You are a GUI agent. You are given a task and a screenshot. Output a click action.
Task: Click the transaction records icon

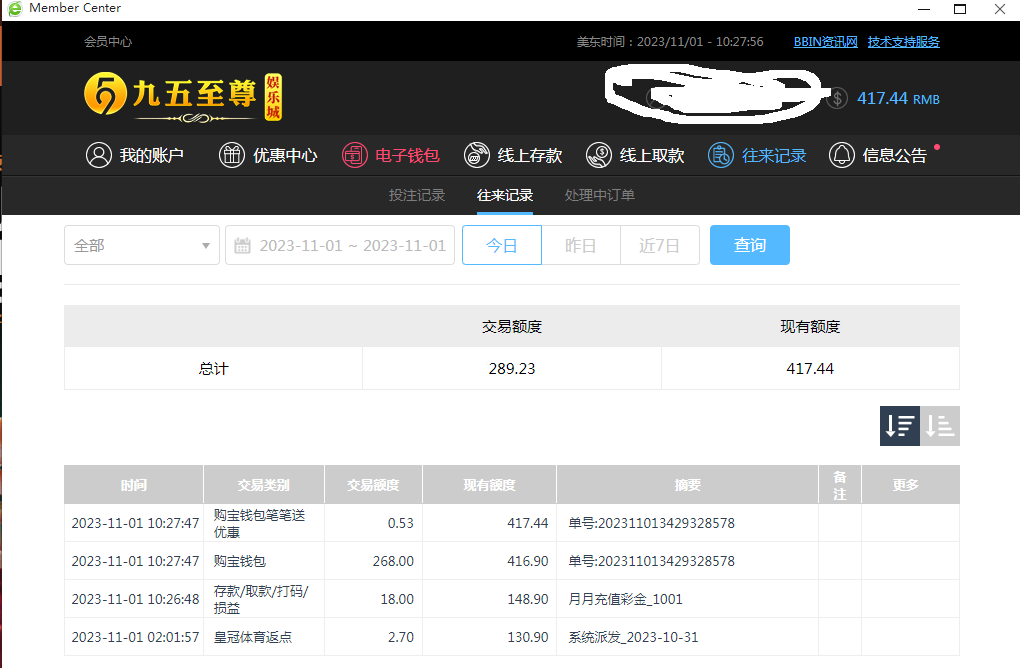pos(720,155)
